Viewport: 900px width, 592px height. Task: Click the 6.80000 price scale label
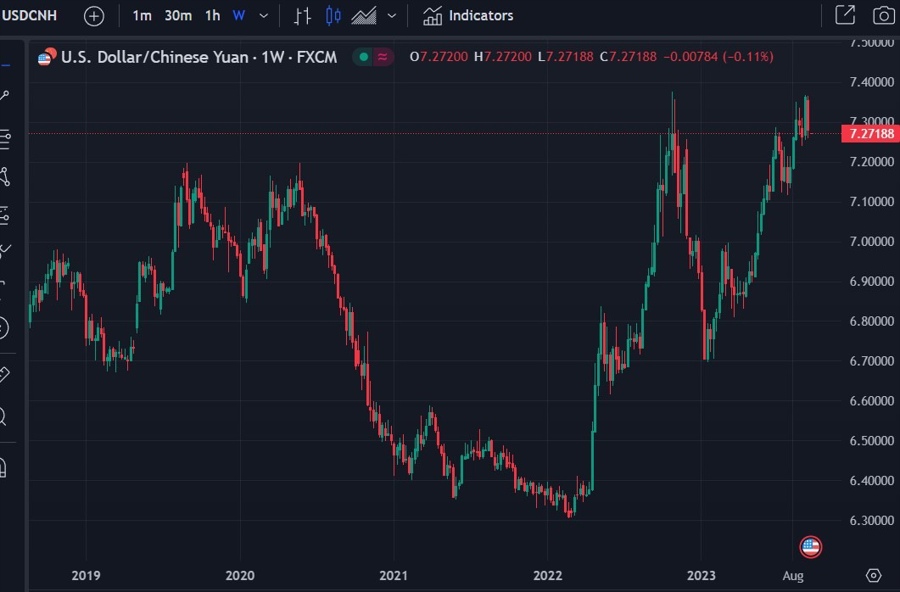tap(871, 321)
